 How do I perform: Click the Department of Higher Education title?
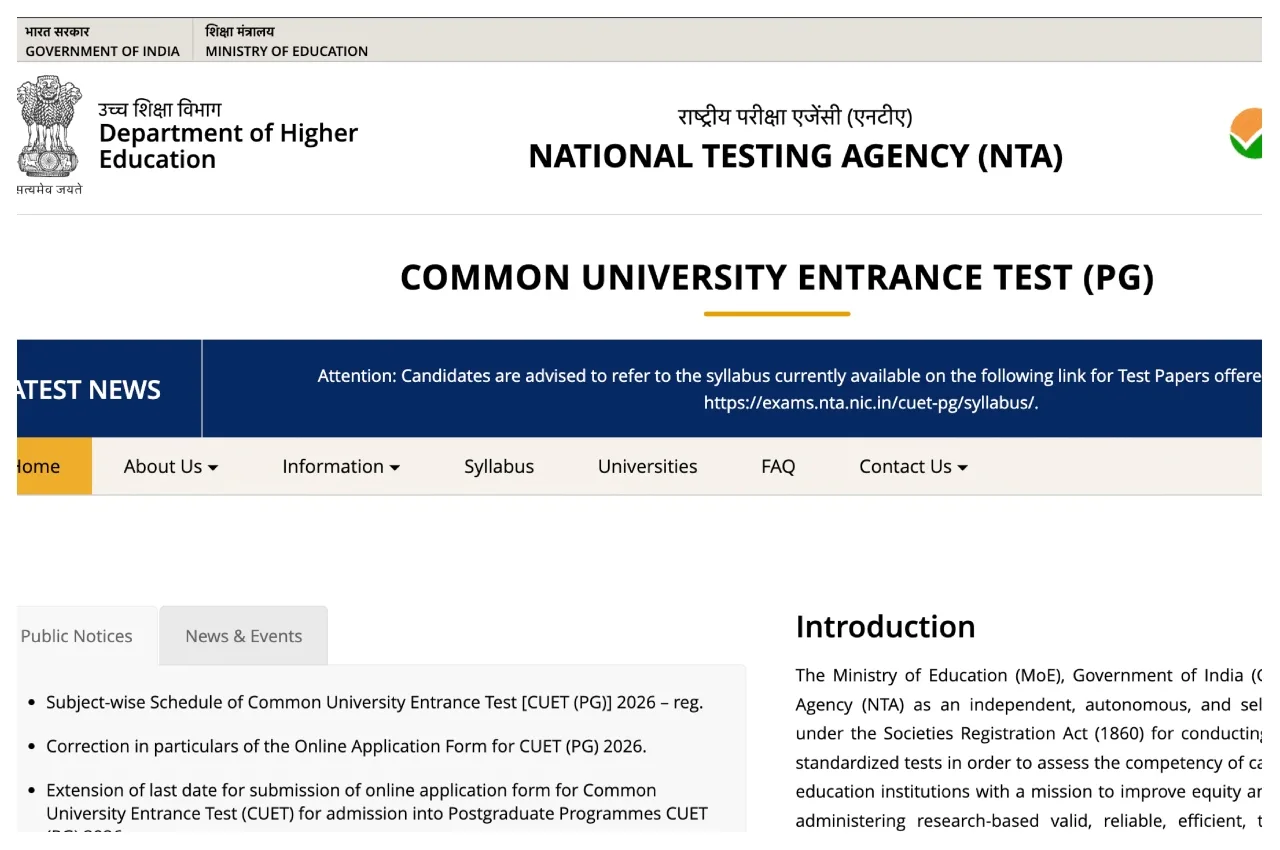click(x=228, y=146)
